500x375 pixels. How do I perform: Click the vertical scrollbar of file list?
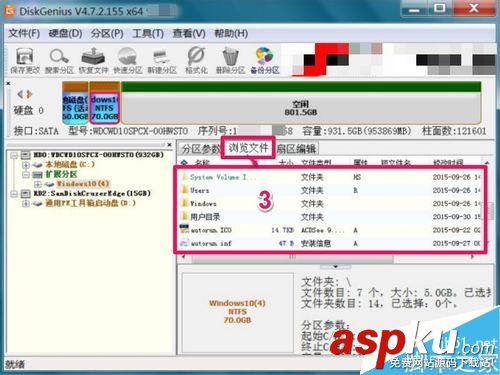pos(490,210)
